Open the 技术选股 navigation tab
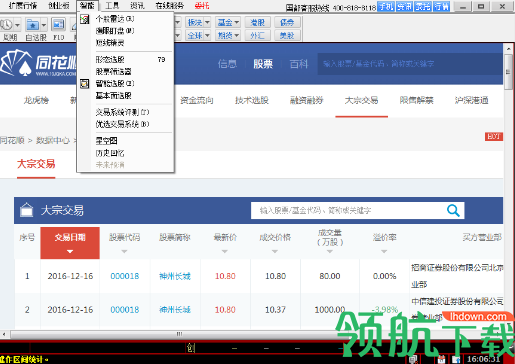 point(252,100)
